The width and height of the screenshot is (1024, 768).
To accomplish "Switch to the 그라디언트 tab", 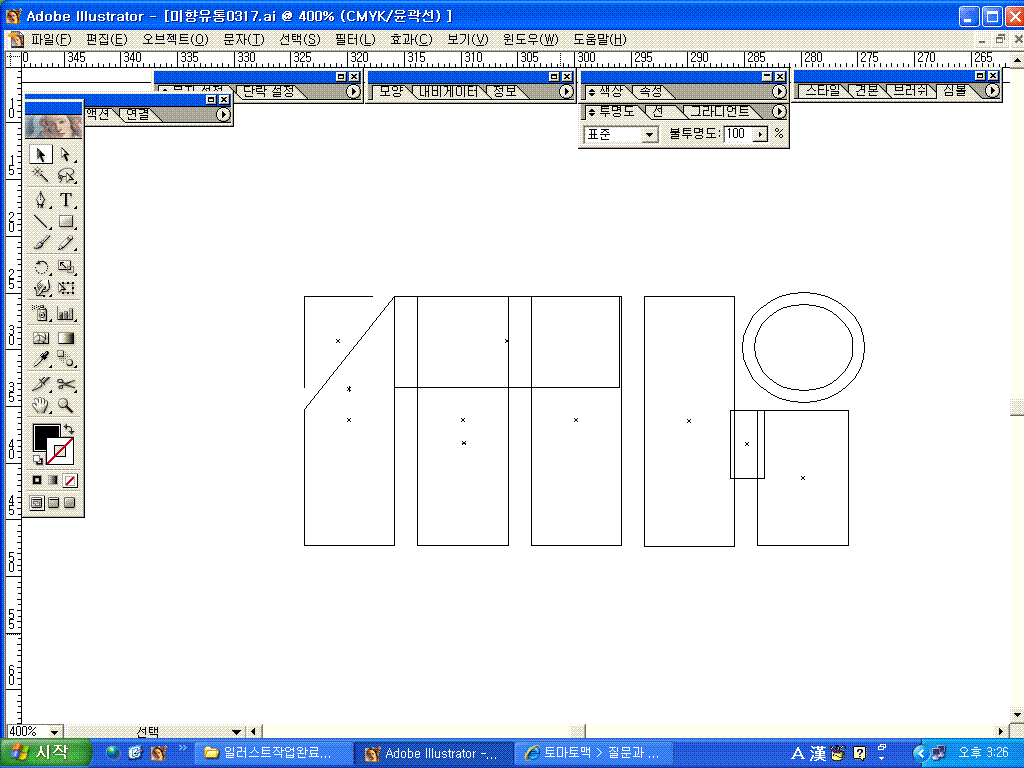I will pos(718,112).
